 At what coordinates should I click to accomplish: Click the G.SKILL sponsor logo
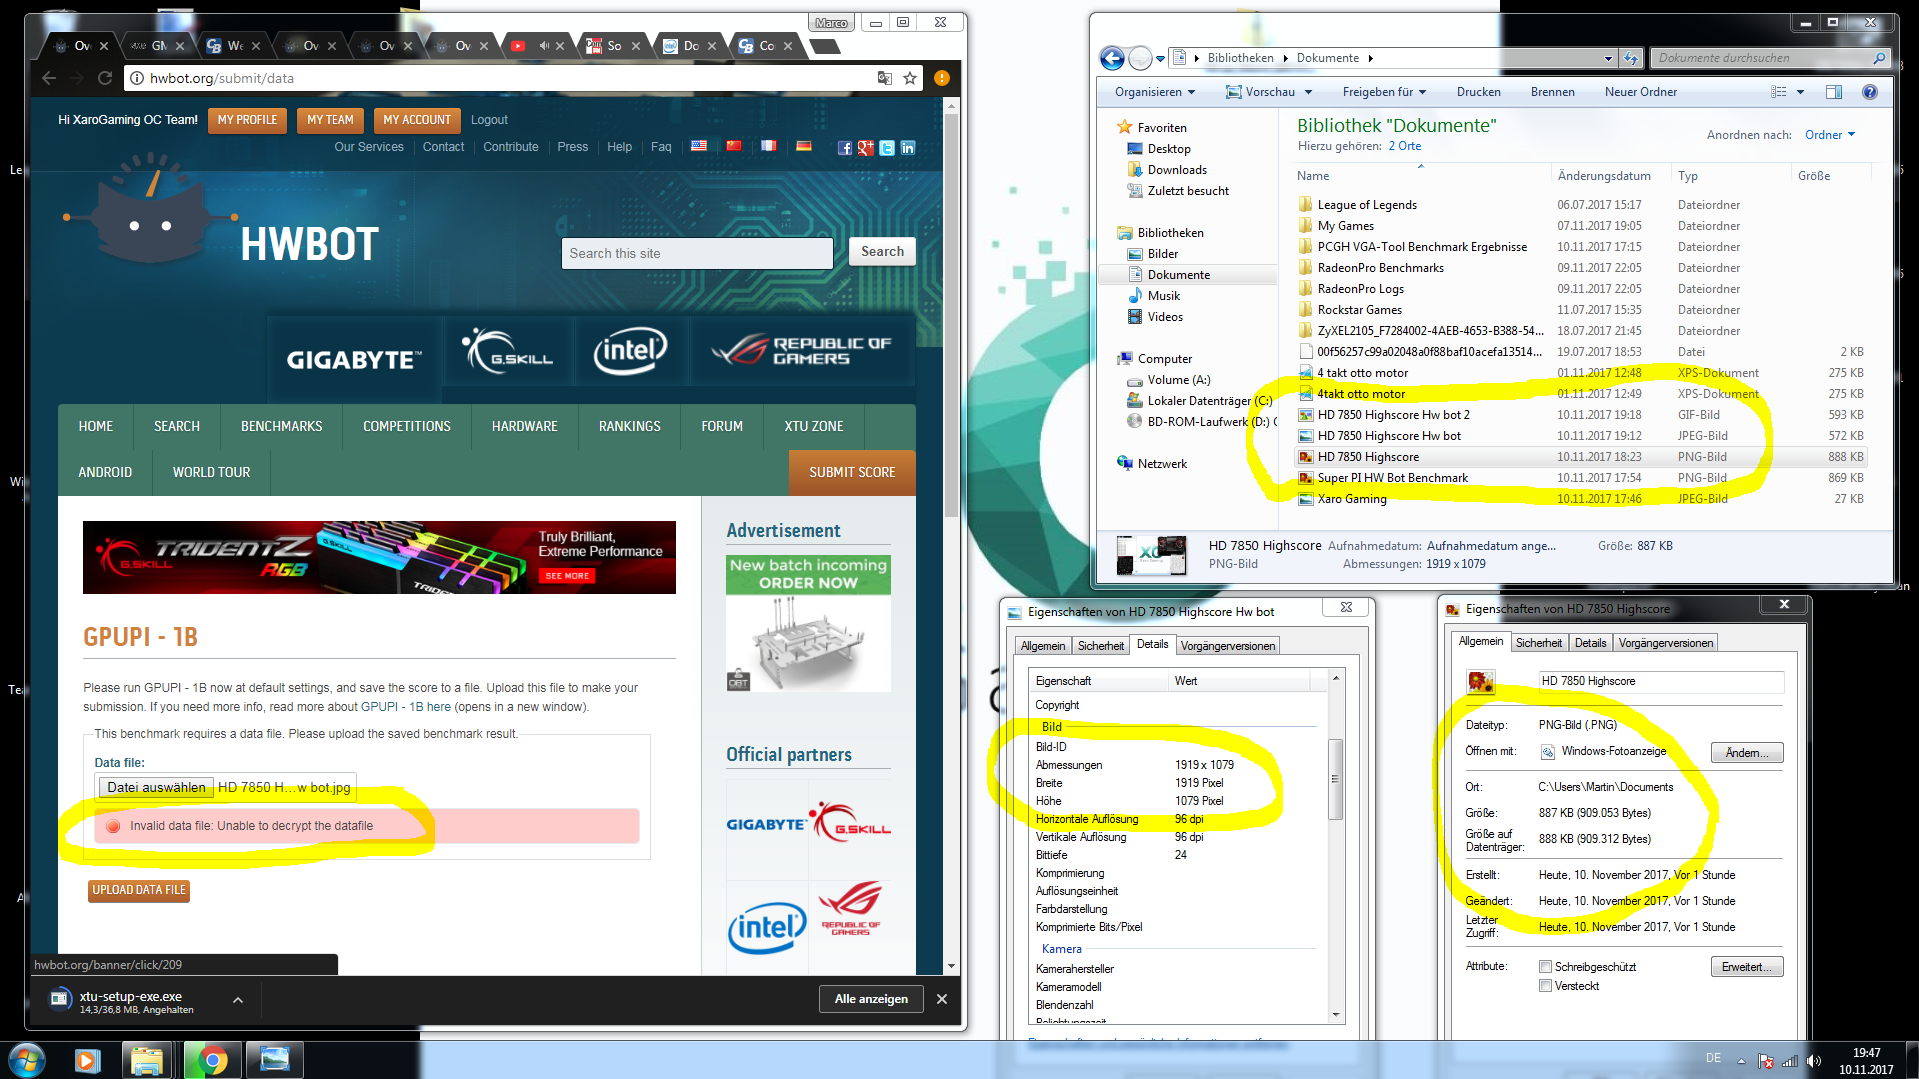coord(508,350)
